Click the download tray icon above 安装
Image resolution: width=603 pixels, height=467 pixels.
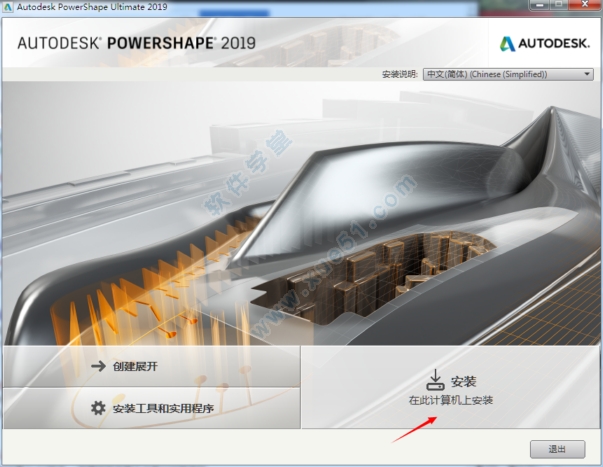(435, 380)
